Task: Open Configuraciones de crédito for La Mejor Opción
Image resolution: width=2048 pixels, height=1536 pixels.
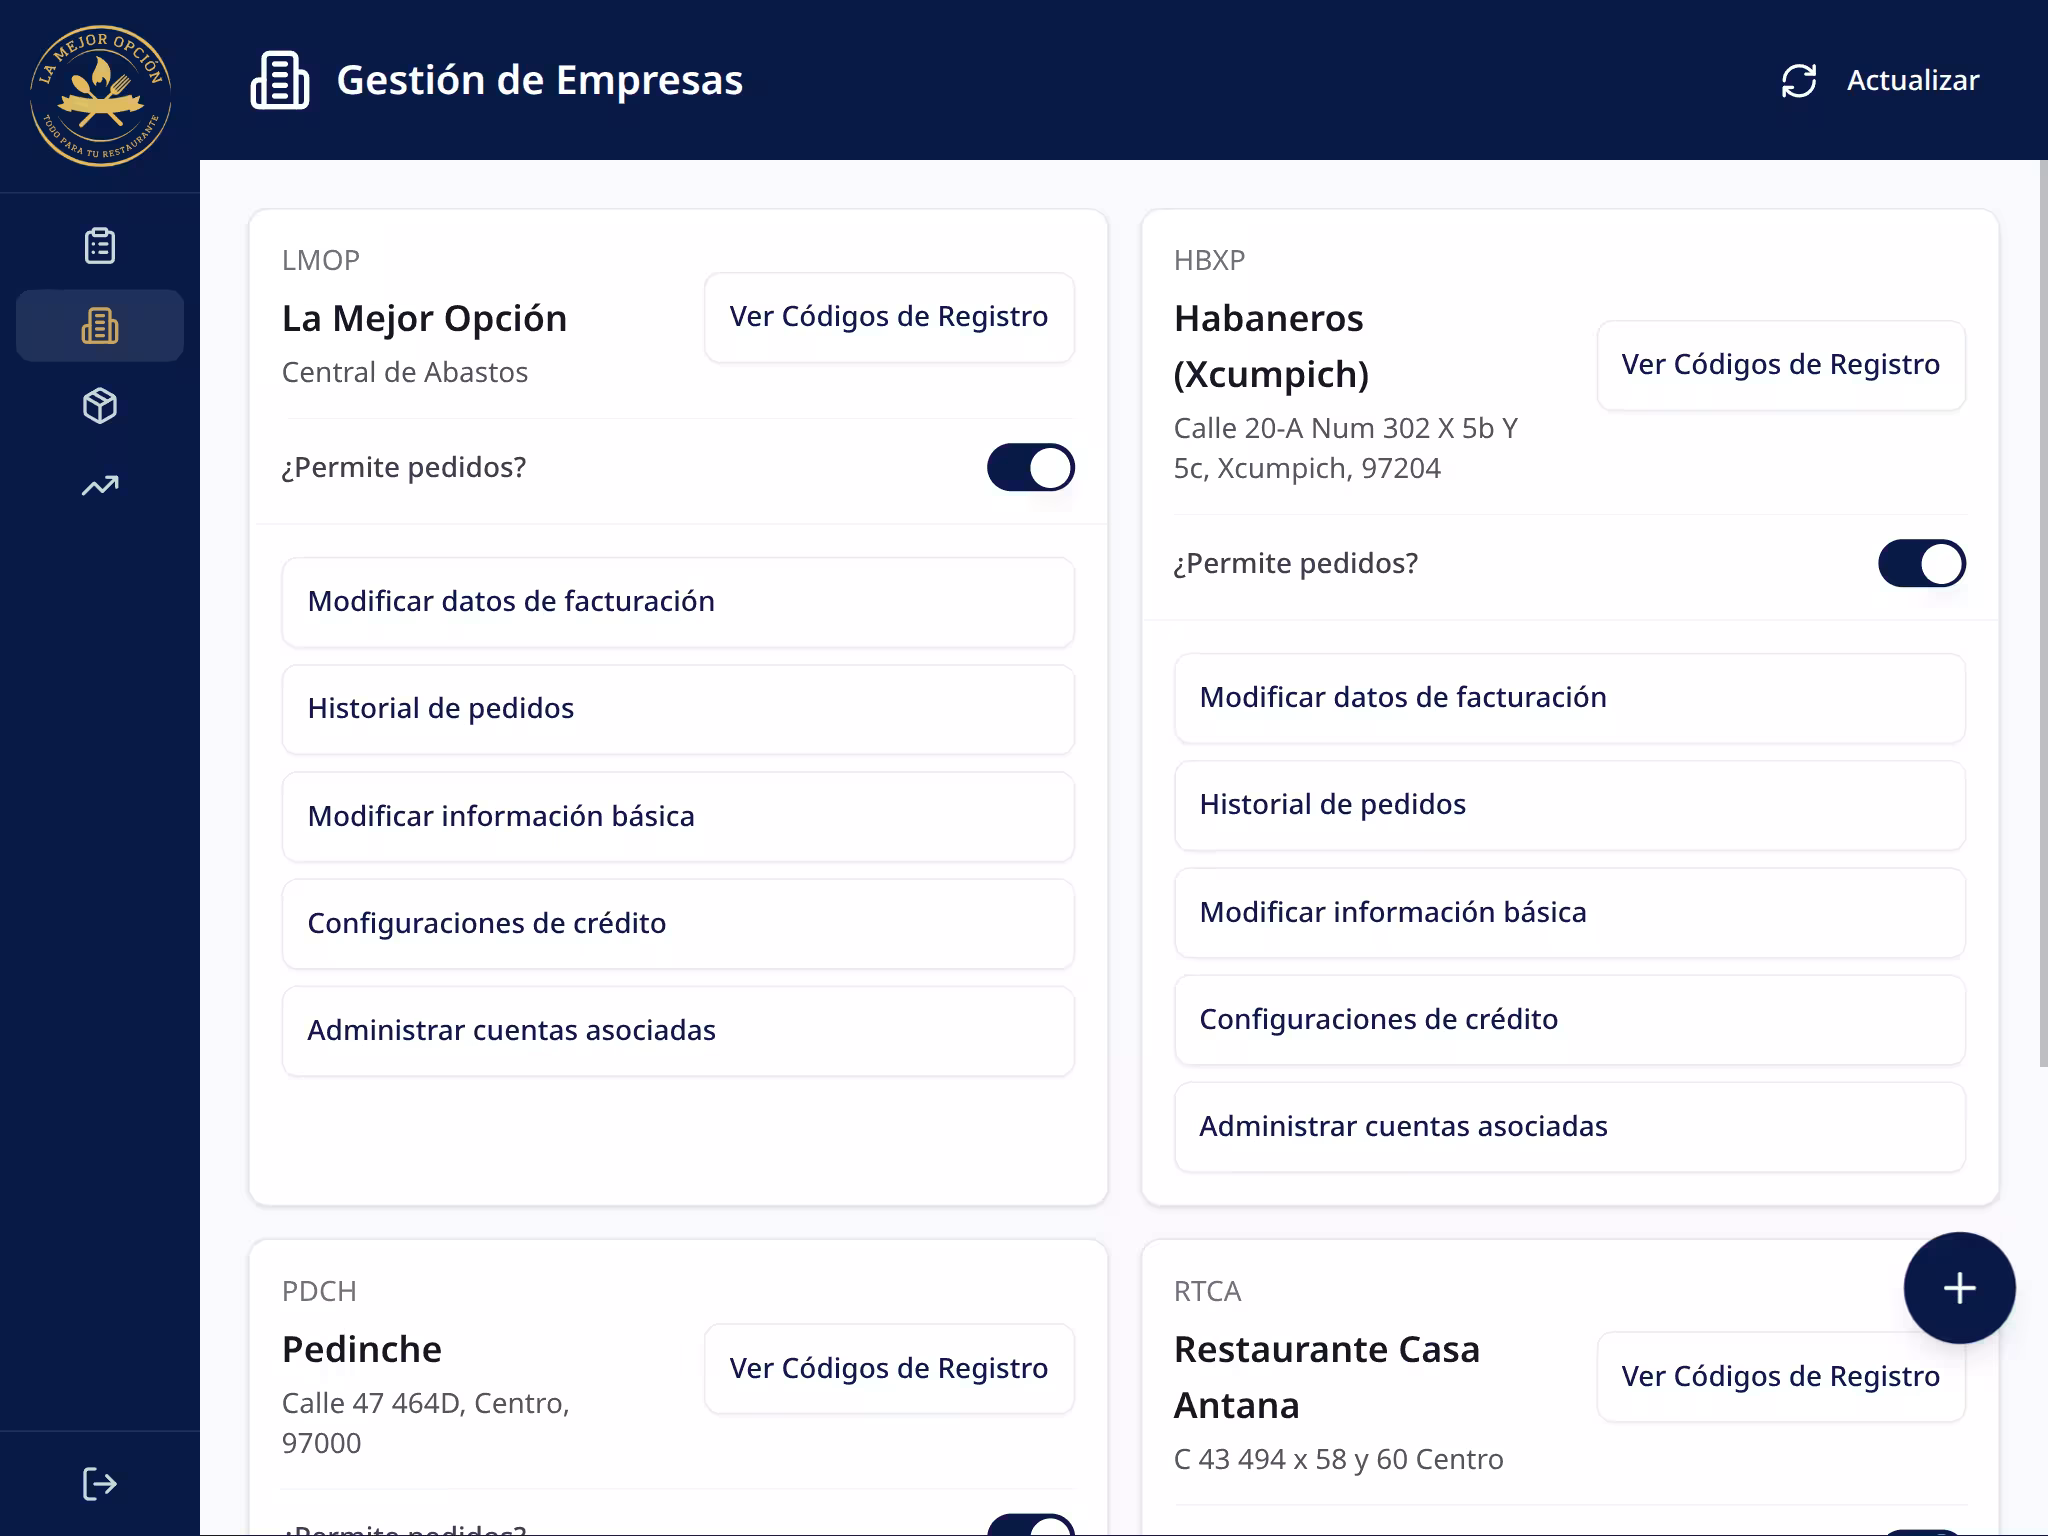Action: pos(678,923)
